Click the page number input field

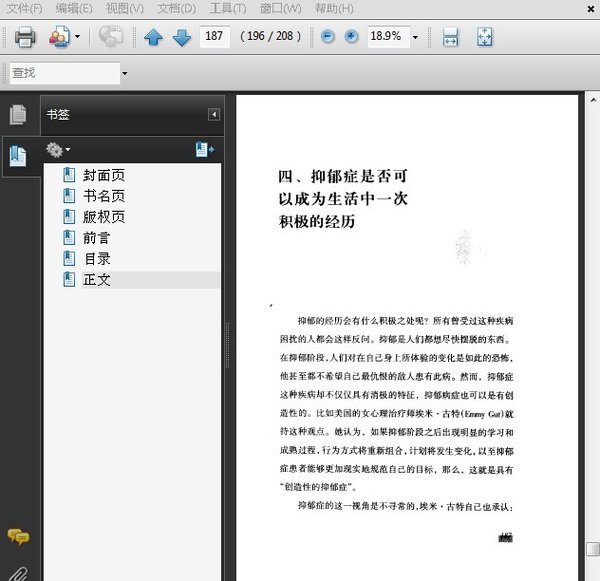(213, 37)
